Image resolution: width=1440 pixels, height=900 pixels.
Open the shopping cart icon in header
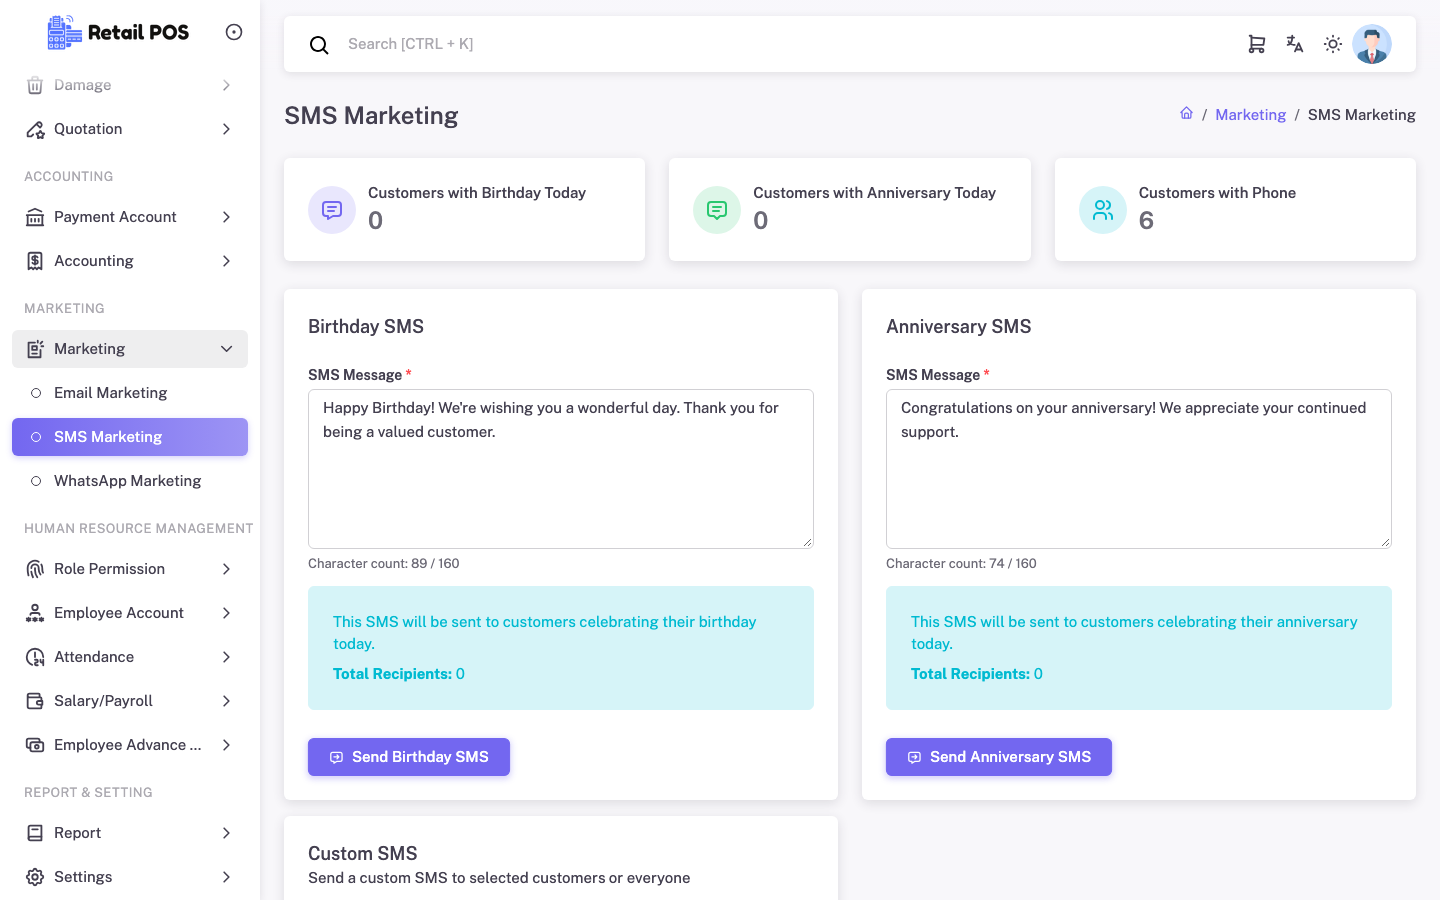click(x=1257, y=44)
